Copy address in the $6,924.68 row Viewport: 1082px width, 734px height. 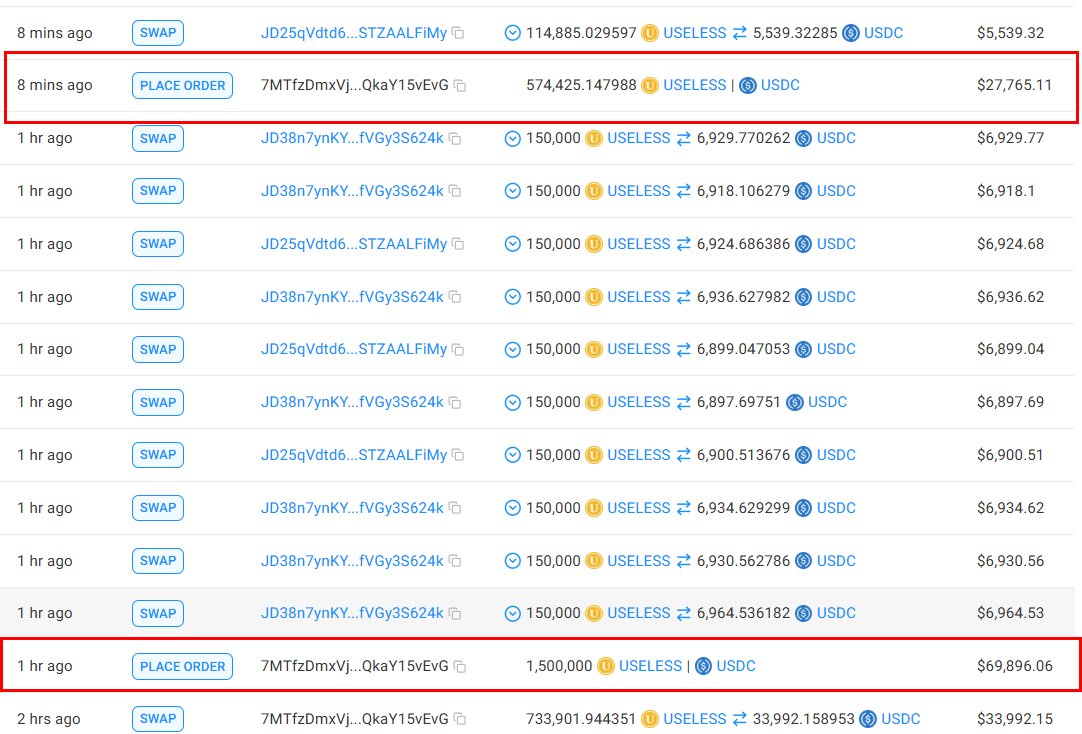pos(458,244)
